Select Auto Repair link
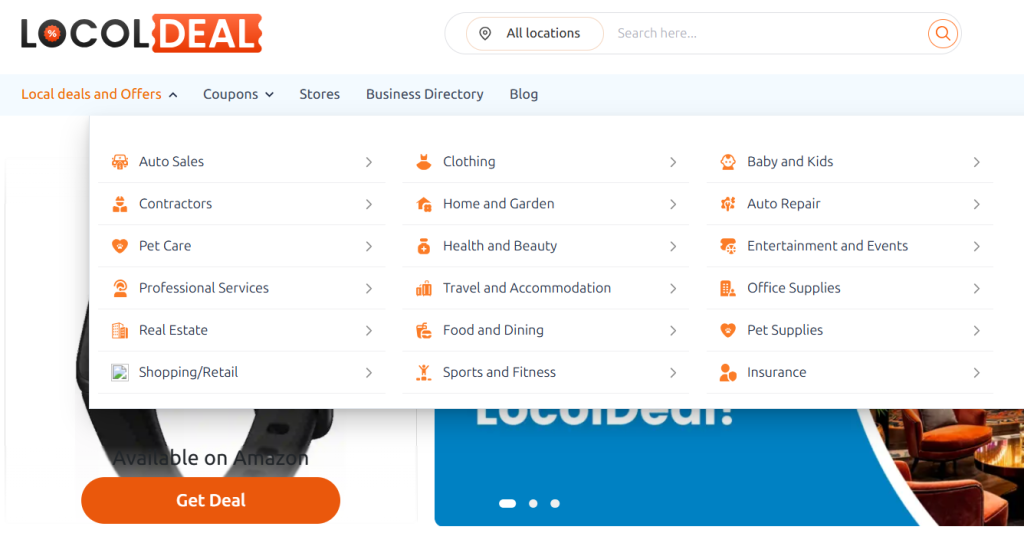The height and width of the screenshot is (556, 1024). 784,204
